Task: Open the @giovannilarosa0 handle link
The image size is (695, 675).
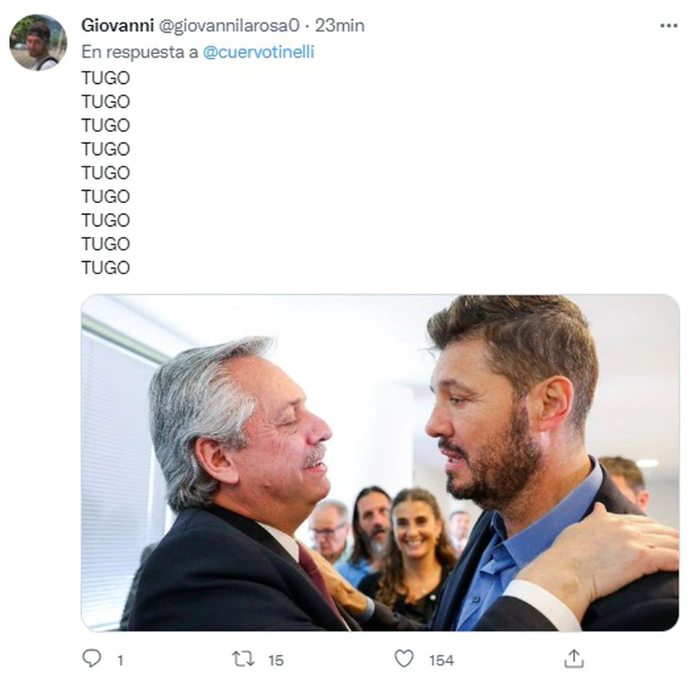Action: 229,26
